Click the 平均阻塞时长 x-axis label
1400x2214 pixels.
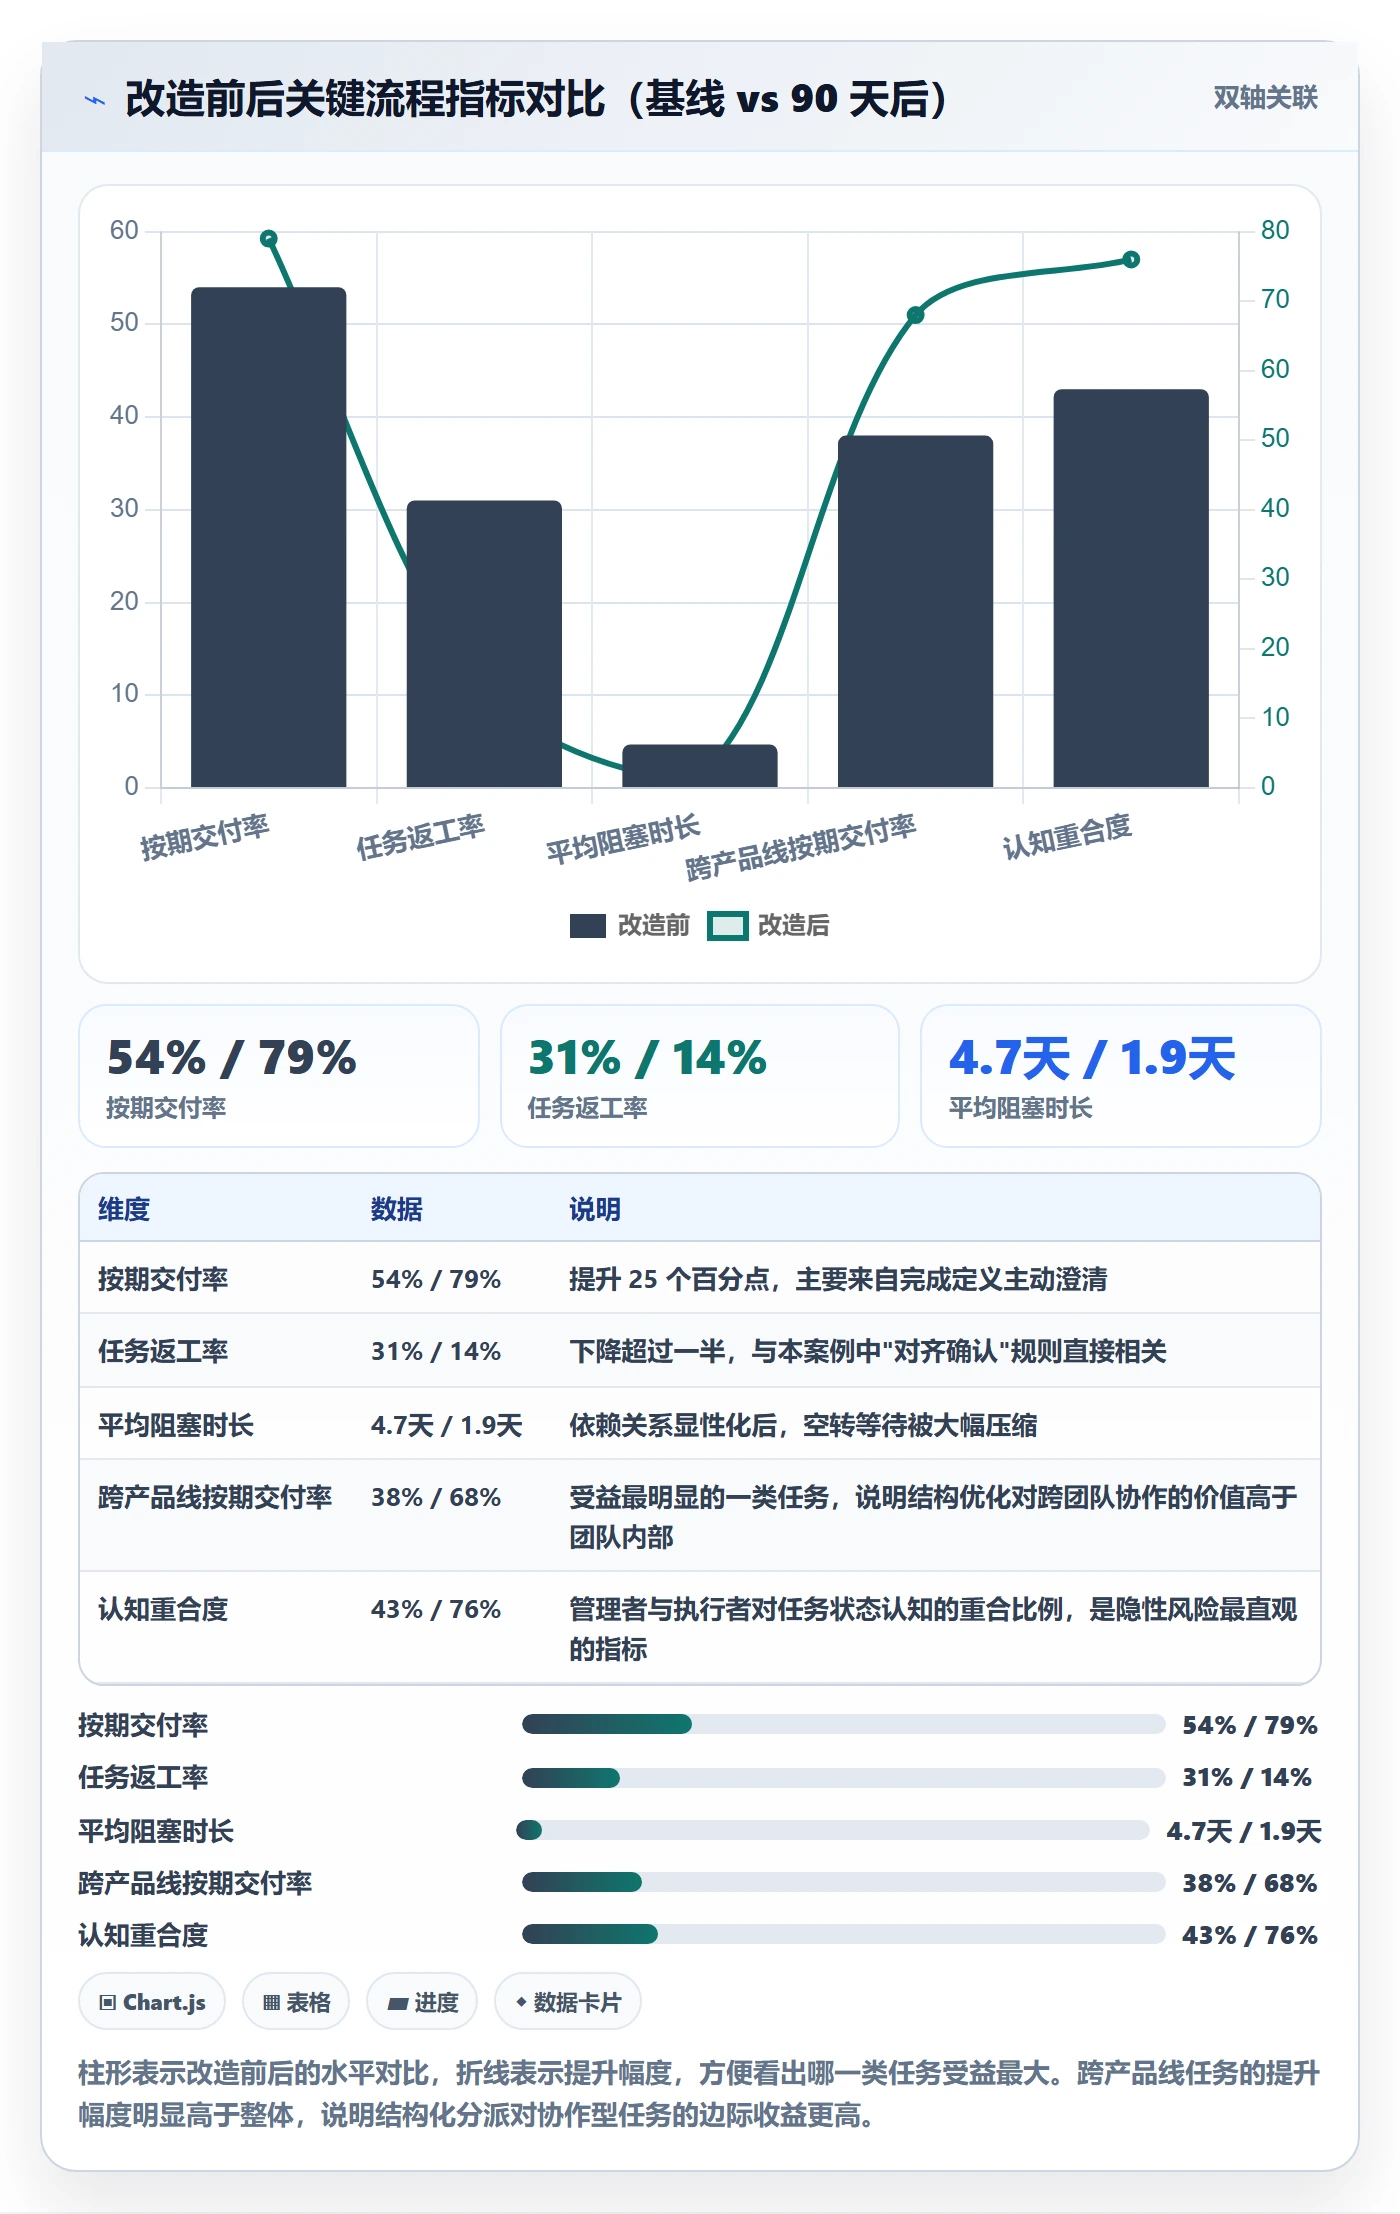pyautogui.click(x=623, y=839)
